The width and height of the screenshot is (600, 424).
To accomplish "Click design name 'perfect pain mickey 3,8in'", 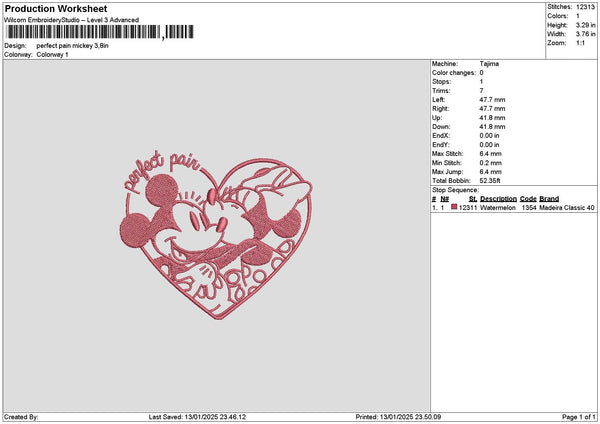I will (72, 46).
